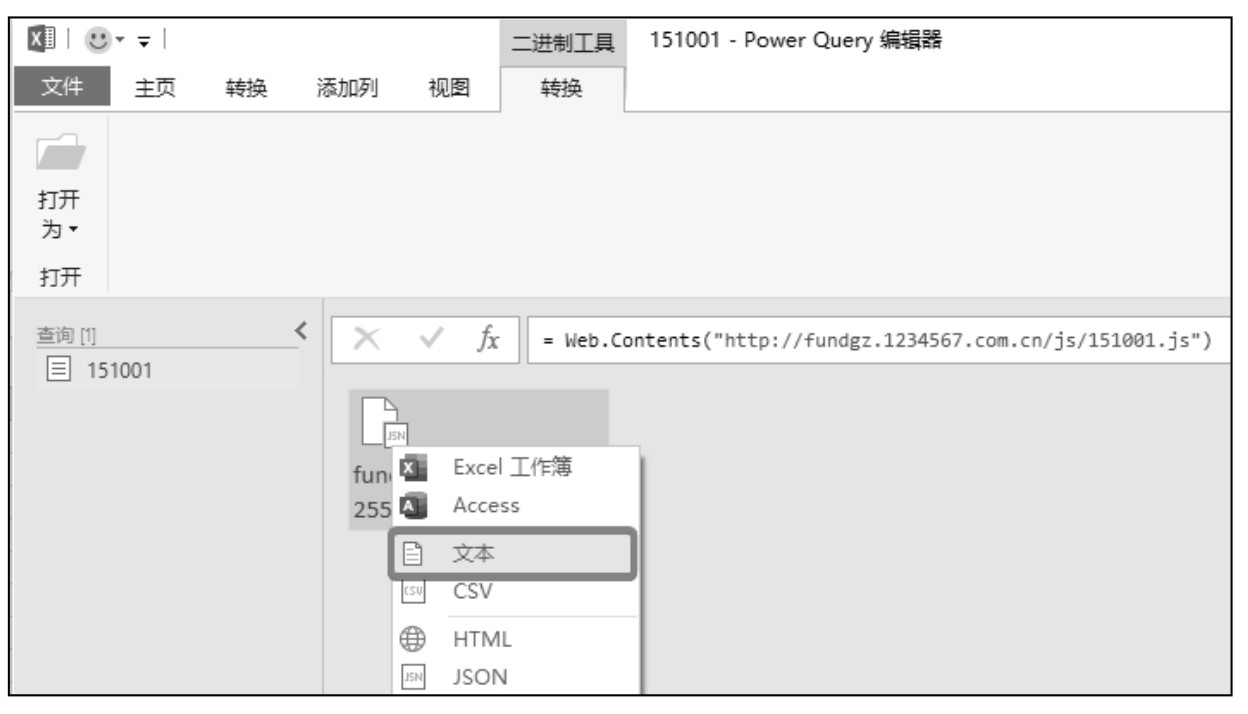1248x714 pixels.
Task: Click the Access icon in context menu
Action: coord(413,506)
